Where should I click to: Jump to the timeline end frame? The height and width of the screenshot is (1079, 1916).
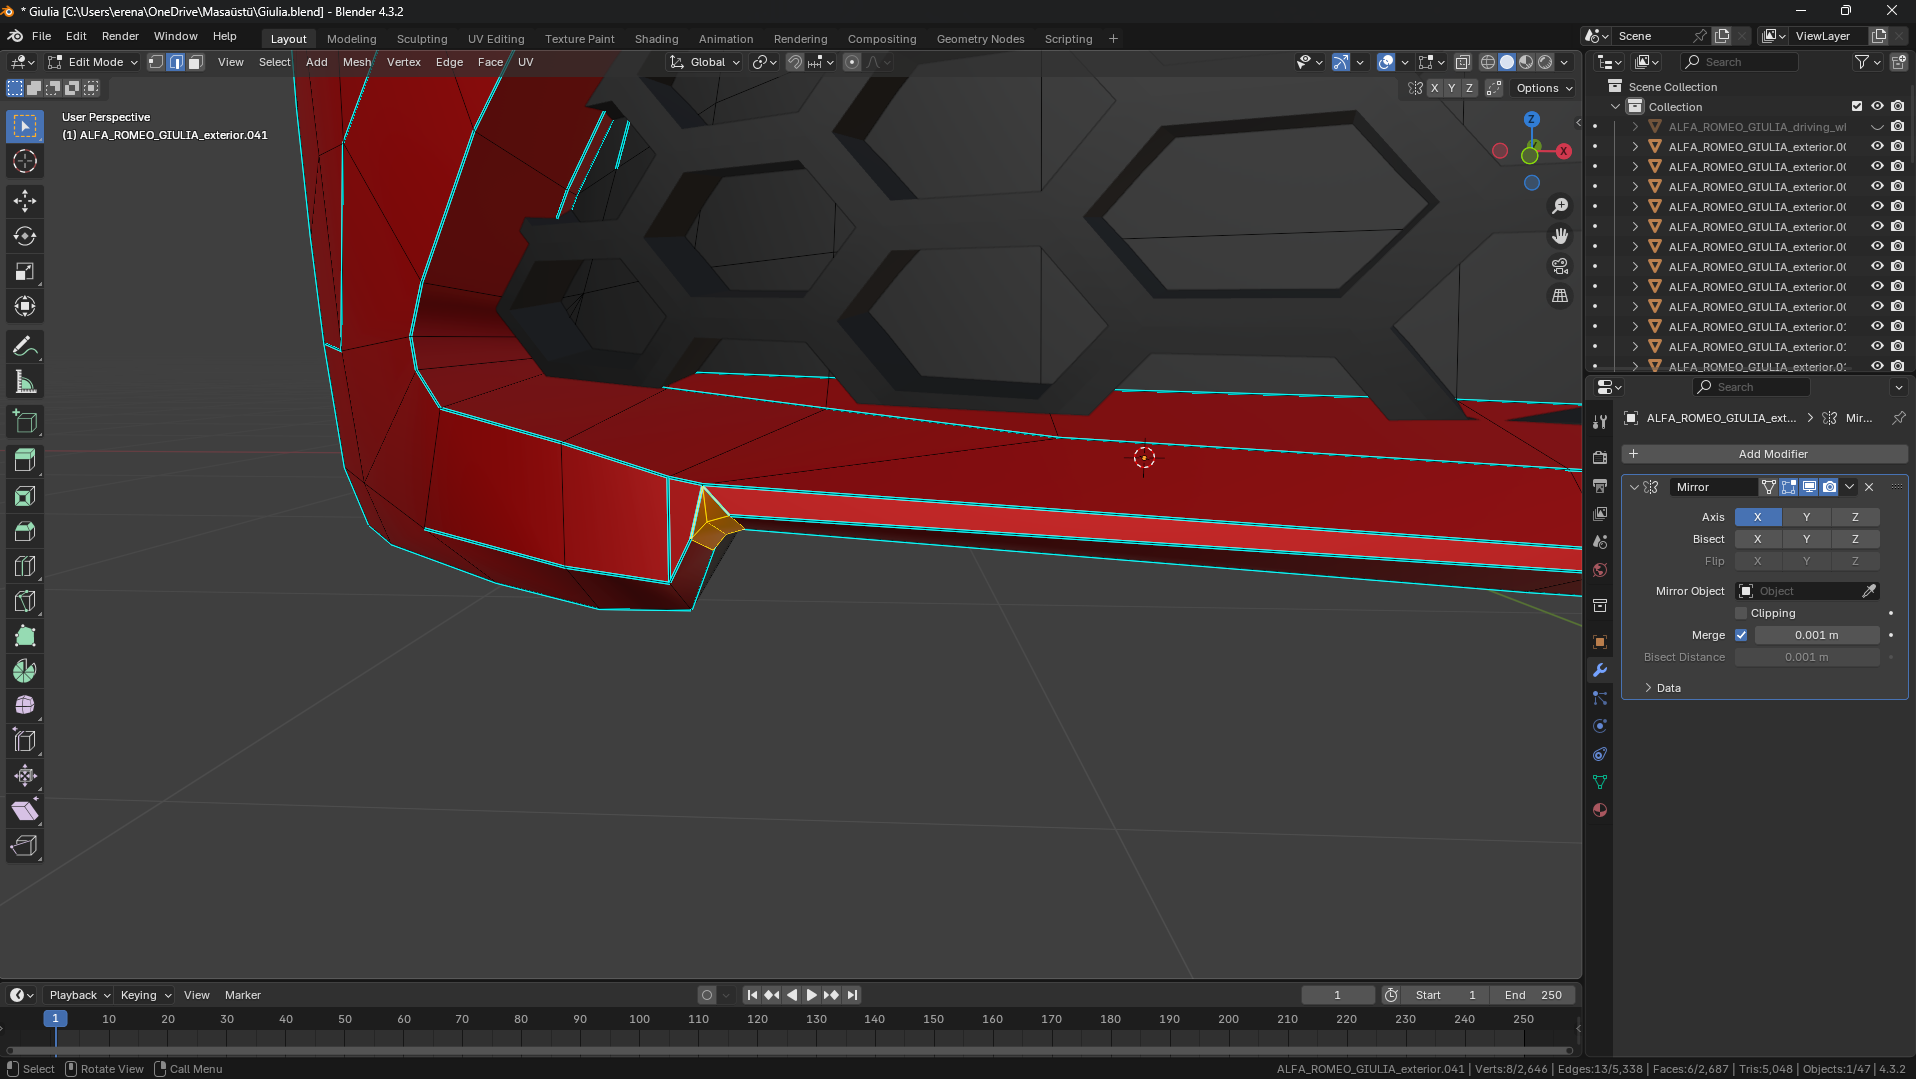tap(852, 995)
